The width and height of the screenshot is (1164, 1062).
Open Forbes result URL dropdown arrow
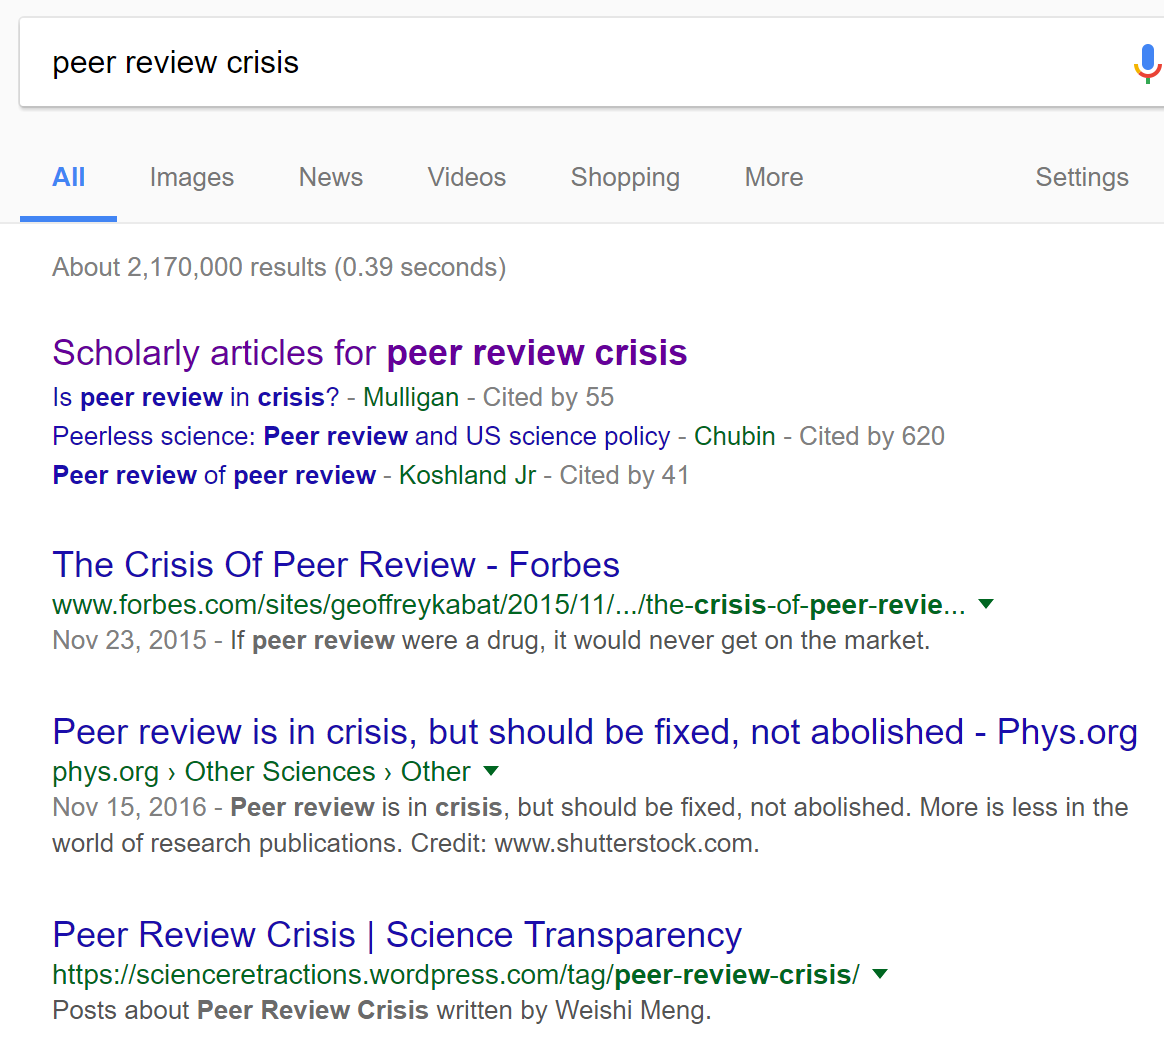click(x=986, y=604)
